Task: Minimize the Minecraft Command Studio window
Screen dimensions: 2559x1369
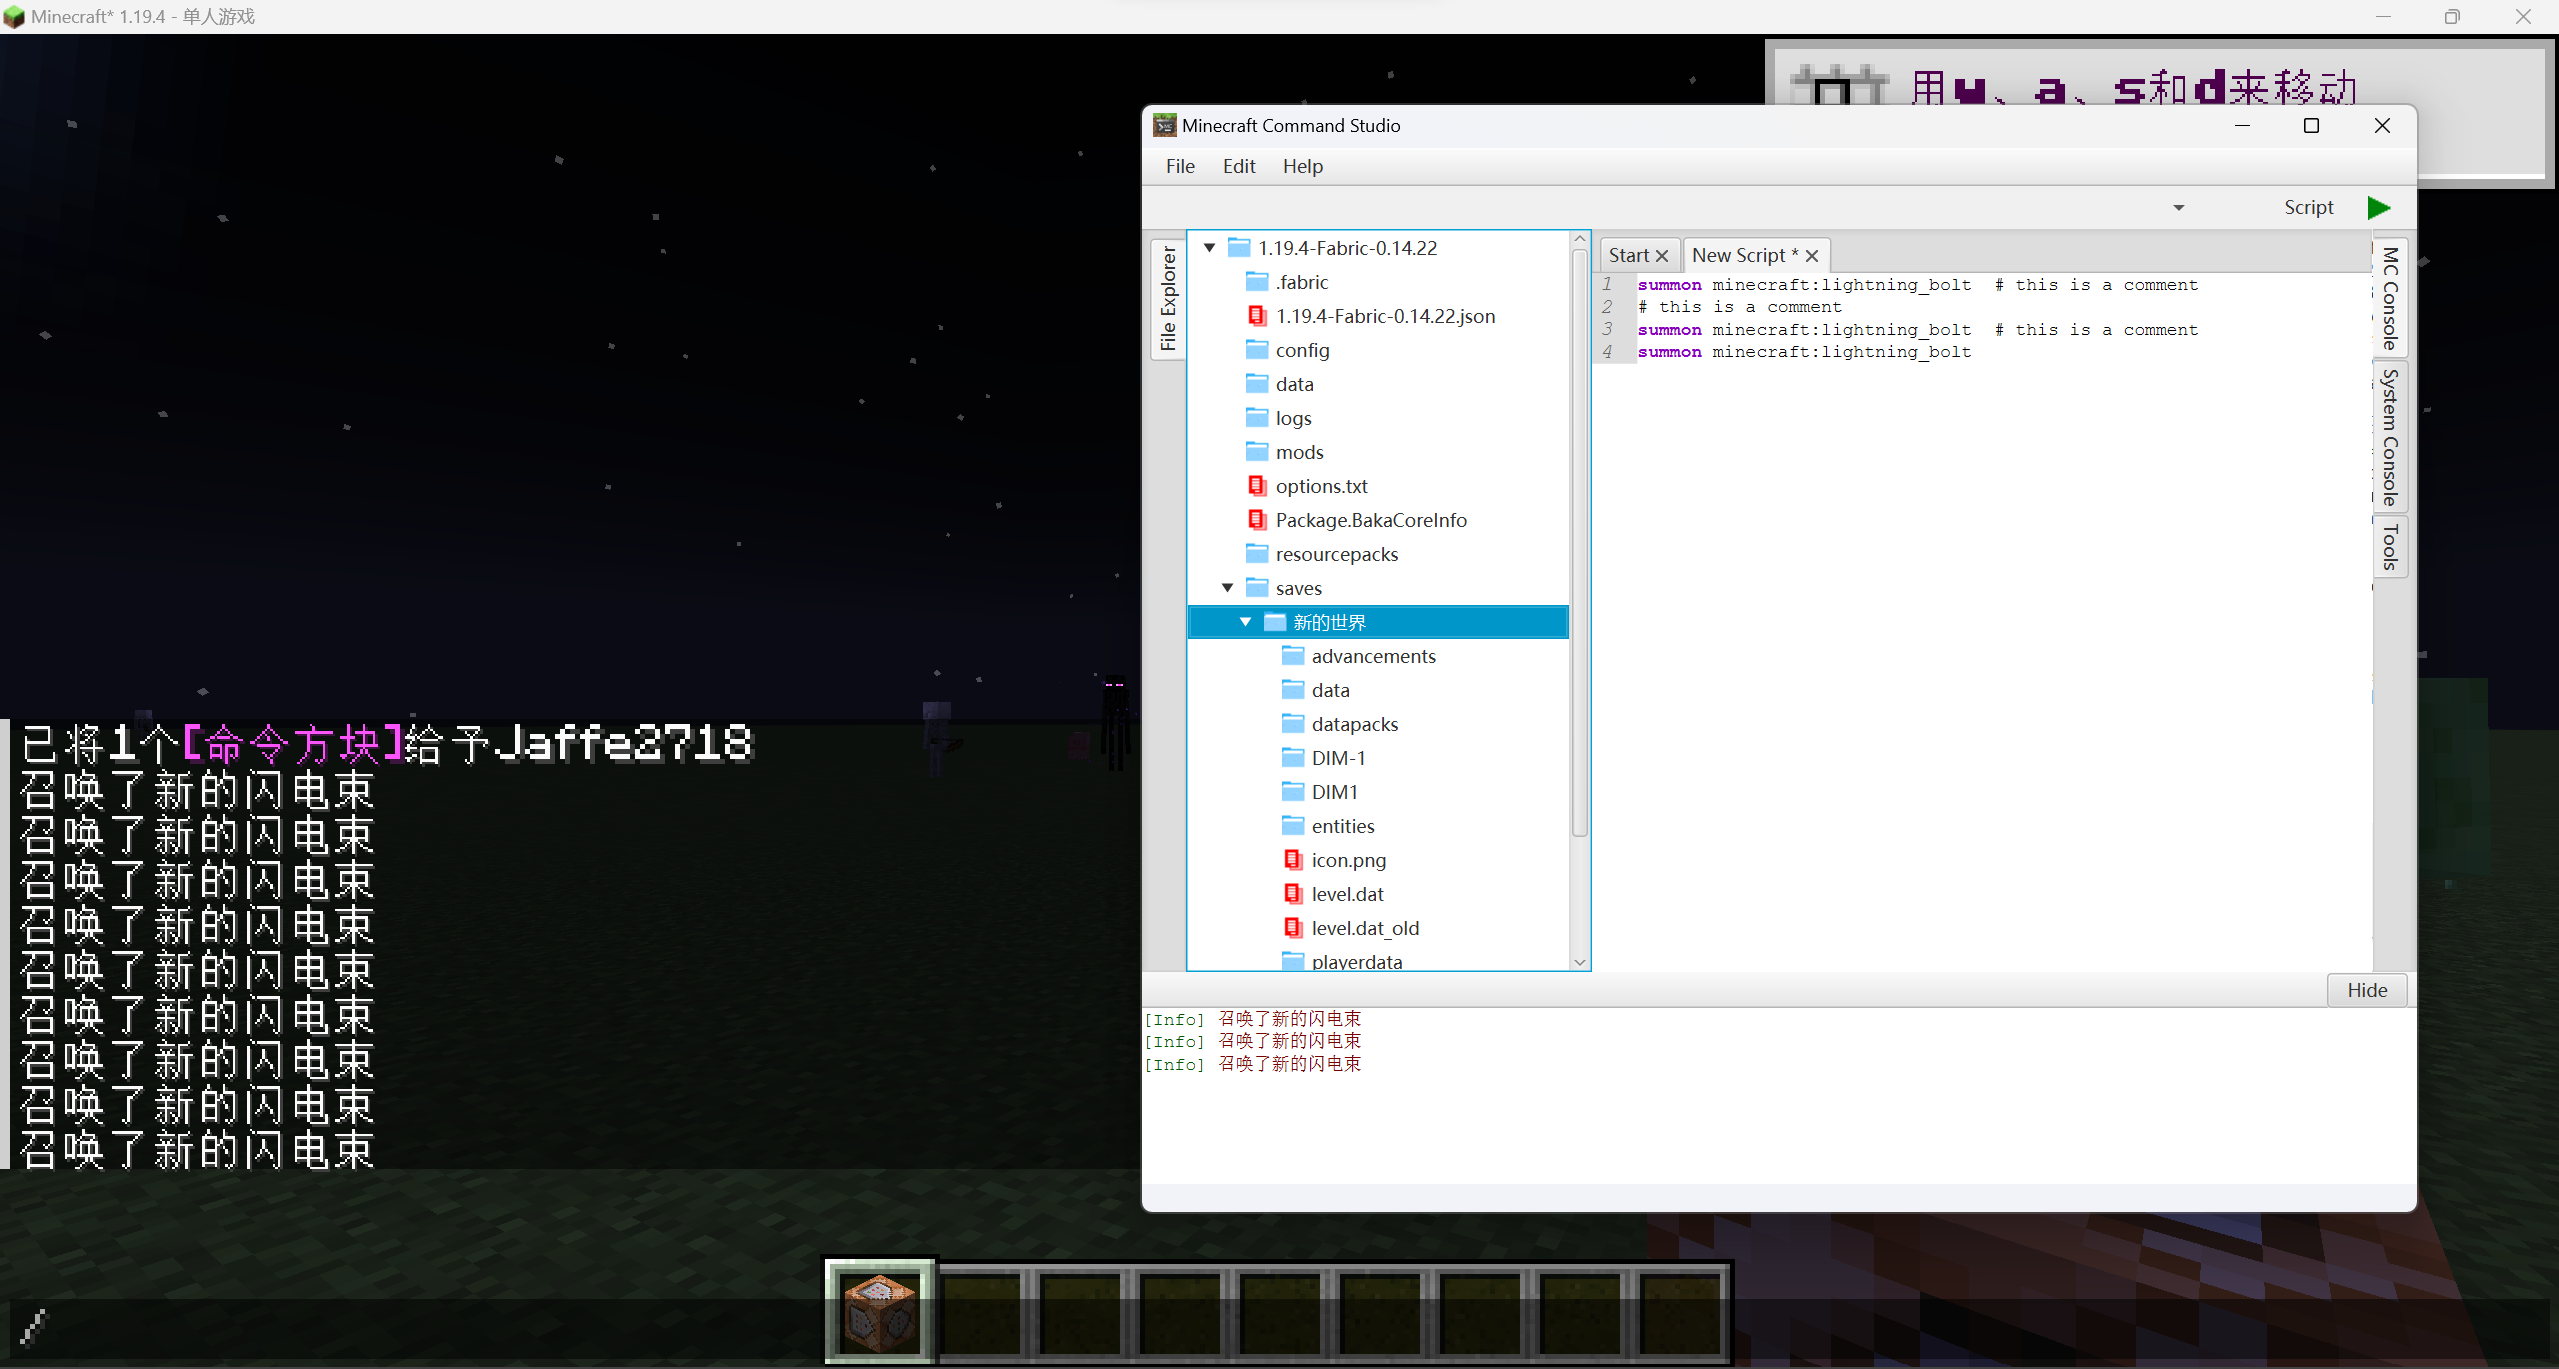Action: pyautogui.click(x=2242, y=125)
